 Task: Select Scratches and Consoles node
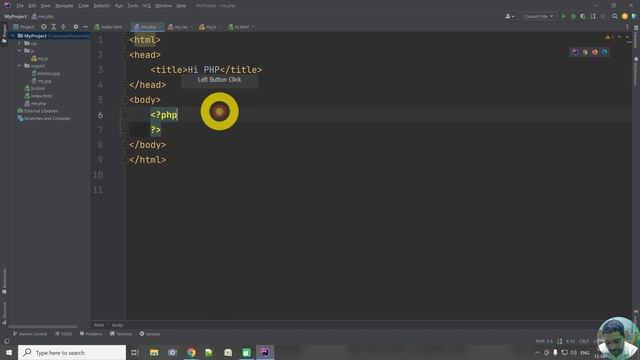44,118
